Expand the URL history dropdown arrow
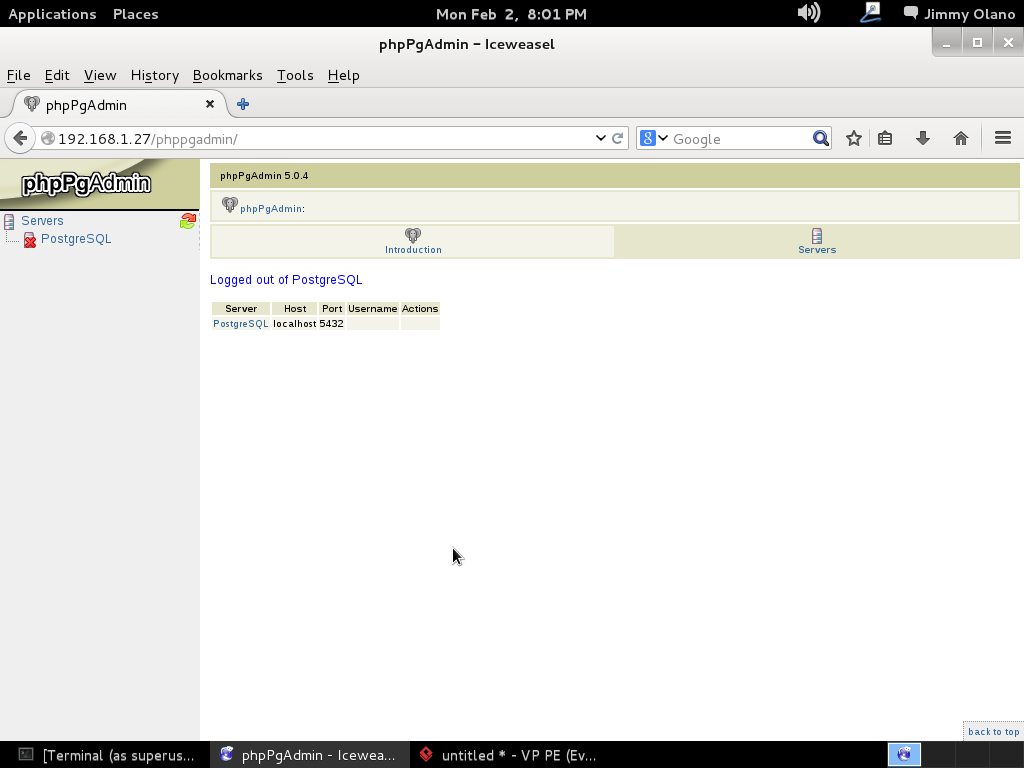This screenshot has height=768, width=1024. click(x=600, y=139)
